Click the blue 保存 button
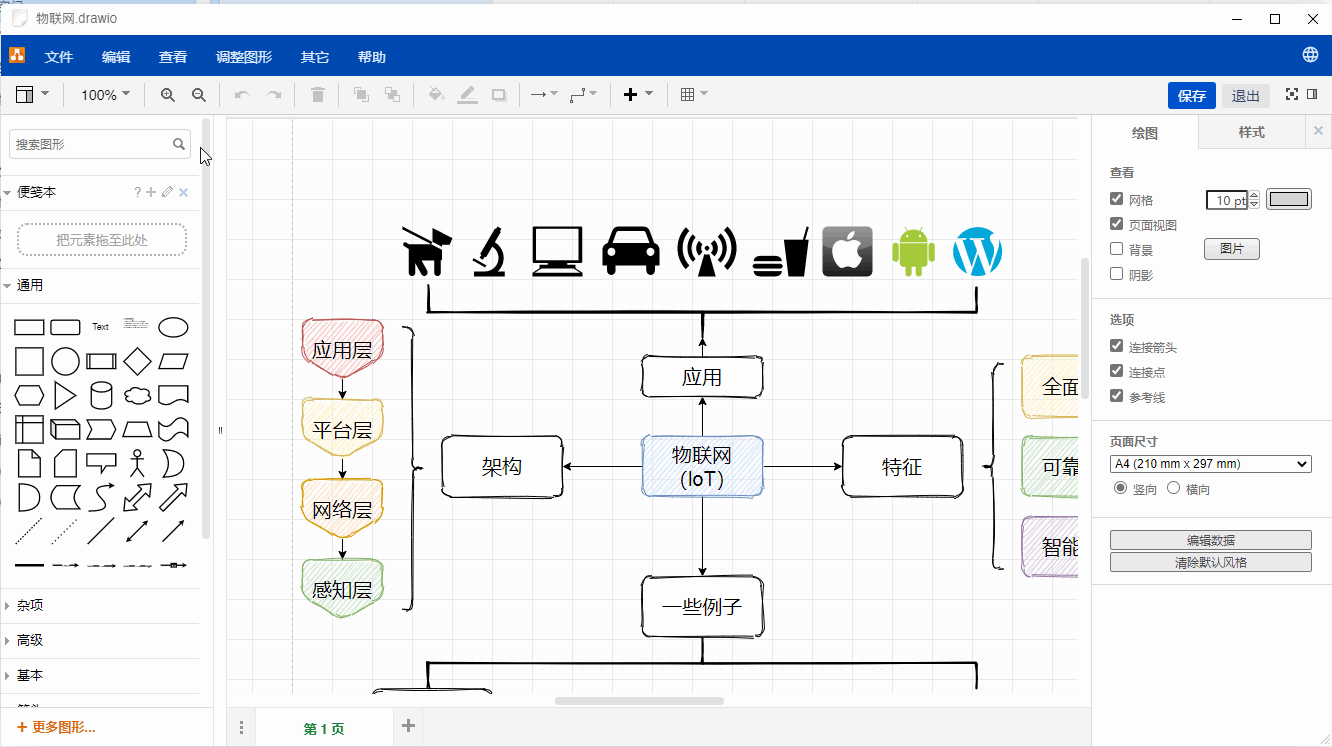Viewport: 1332px width, 747px height. click(x=1191, y=96)
